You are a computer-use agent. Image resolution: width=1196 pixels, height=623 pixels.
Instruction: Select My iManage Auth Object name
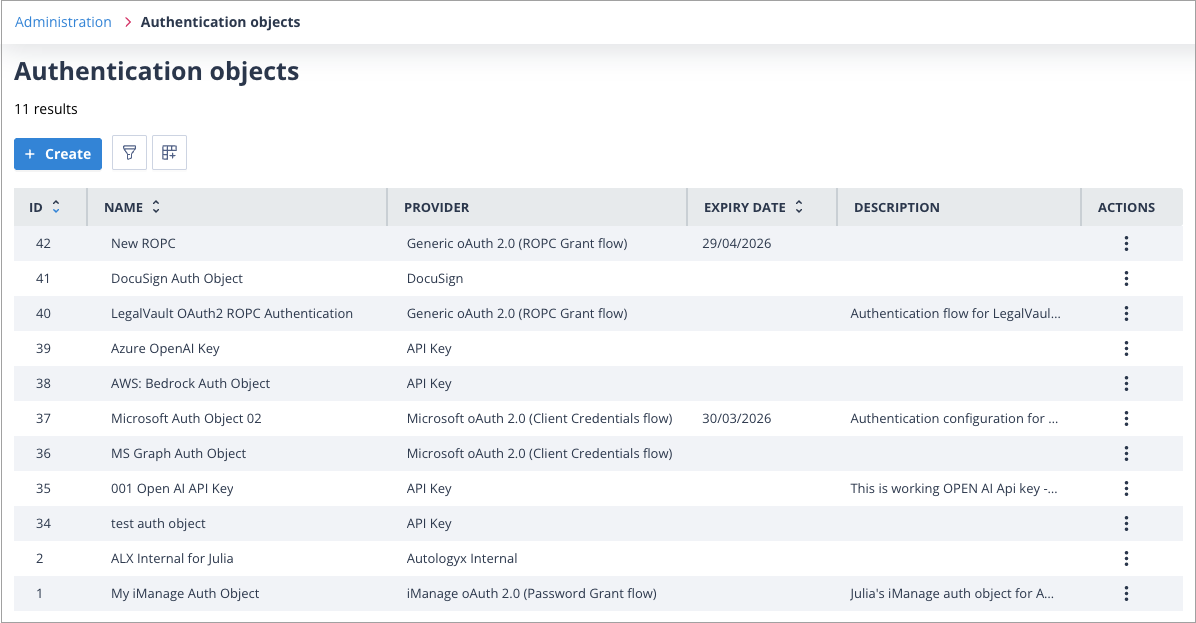pyautogui.click(x=185, y=594)
